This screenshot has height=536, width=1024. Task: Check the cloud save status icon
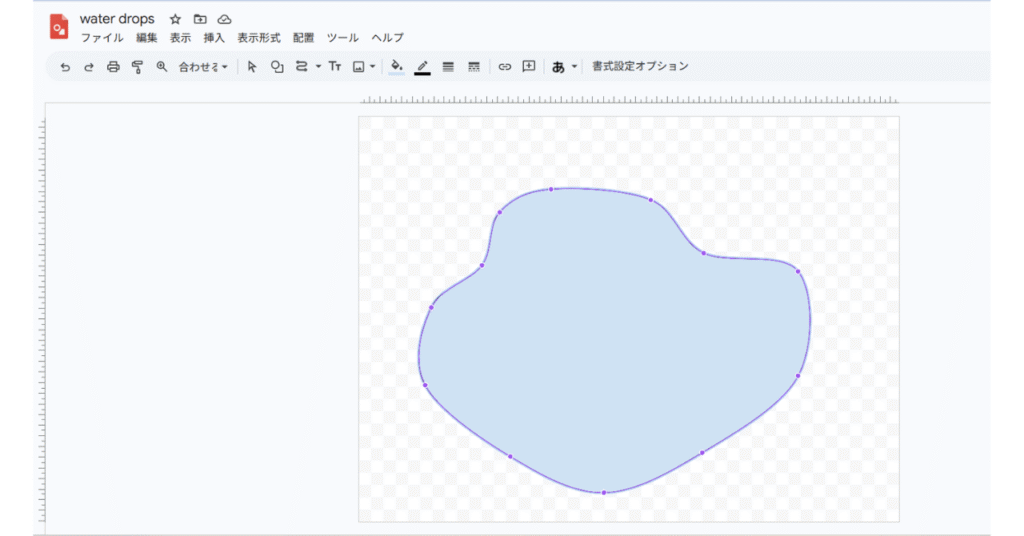[x=224, y=20]
